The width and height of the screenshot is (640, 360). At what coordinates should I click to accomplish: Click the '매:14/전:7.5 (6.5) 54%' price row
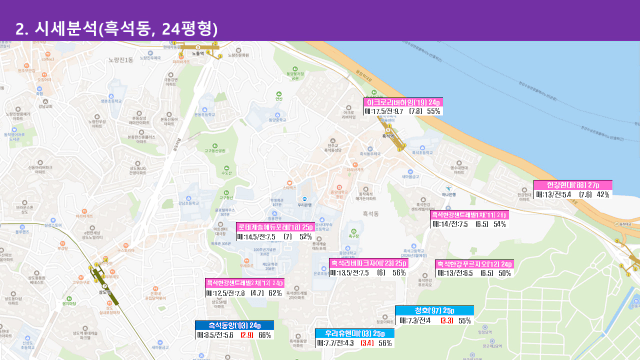pos(469,224)
